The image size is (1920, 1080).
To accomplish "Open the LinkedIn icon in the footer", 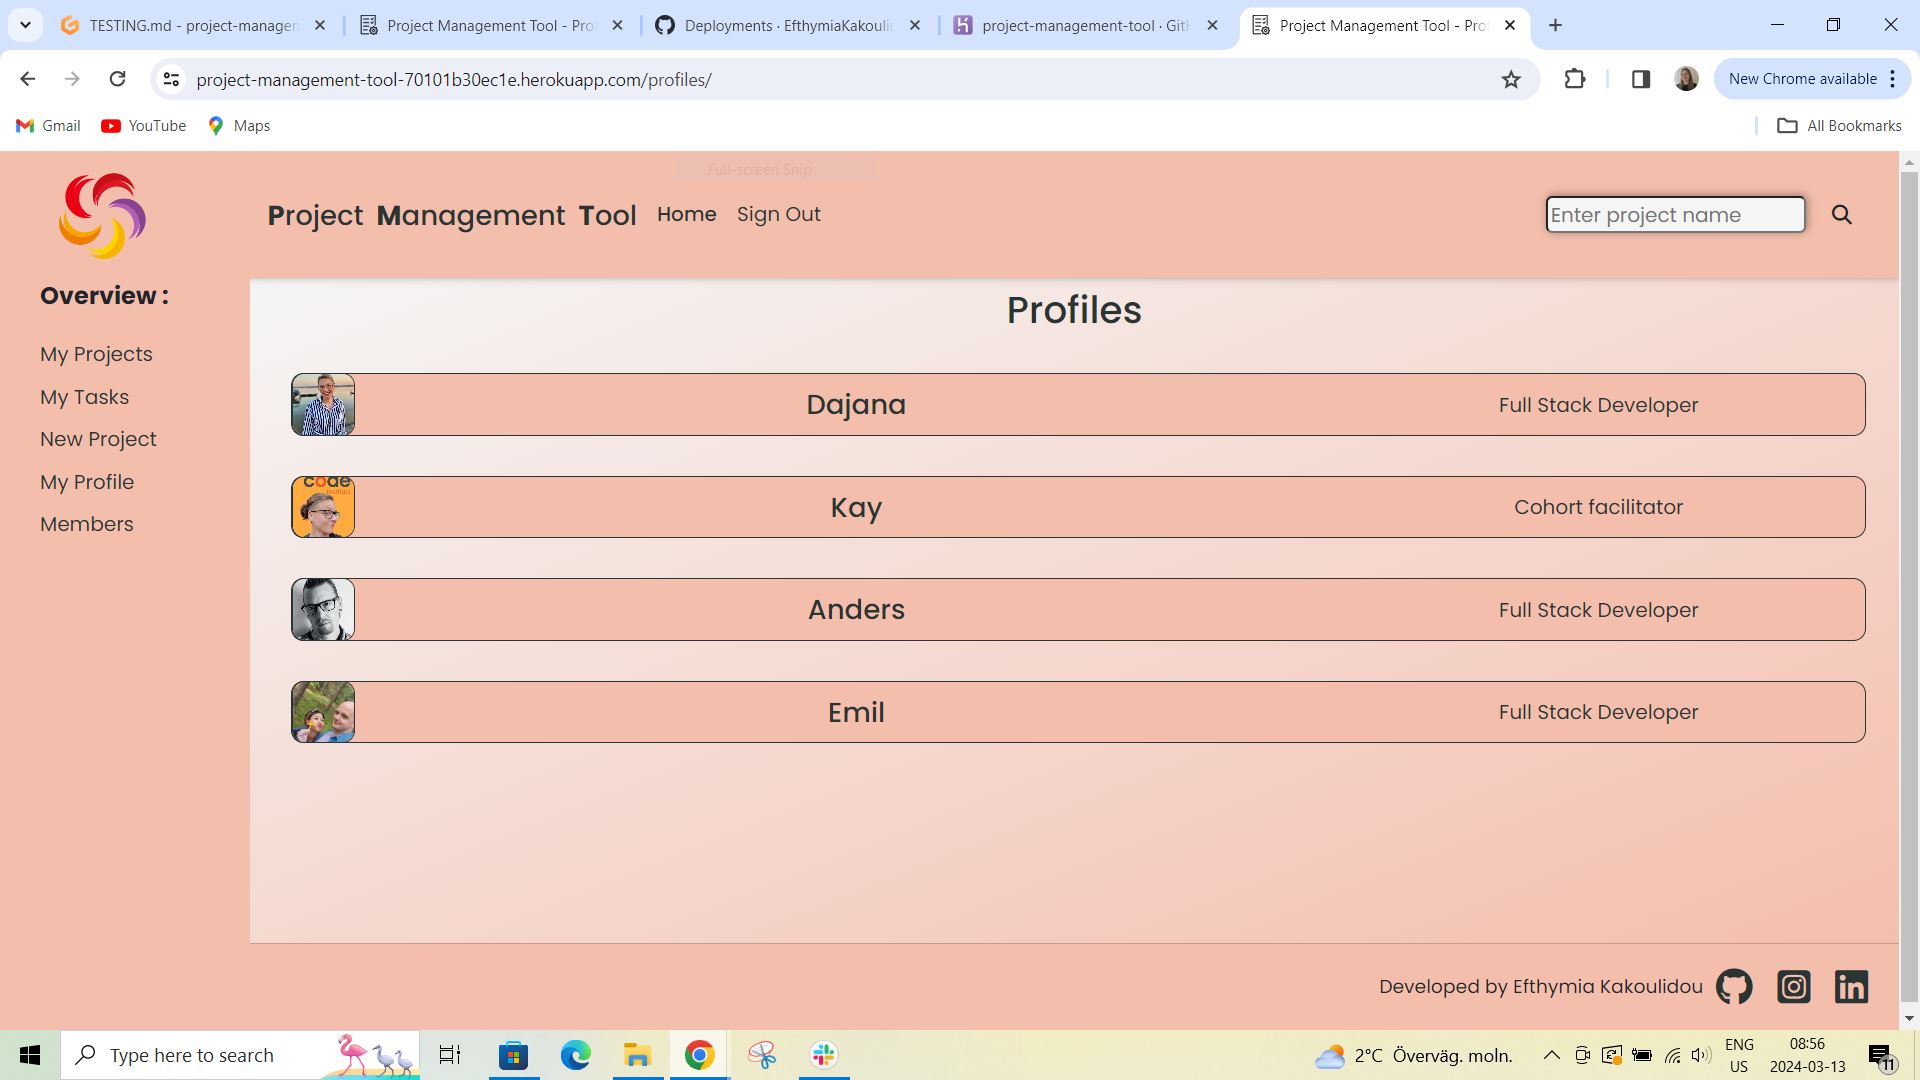I will (x=1851, y=986).
